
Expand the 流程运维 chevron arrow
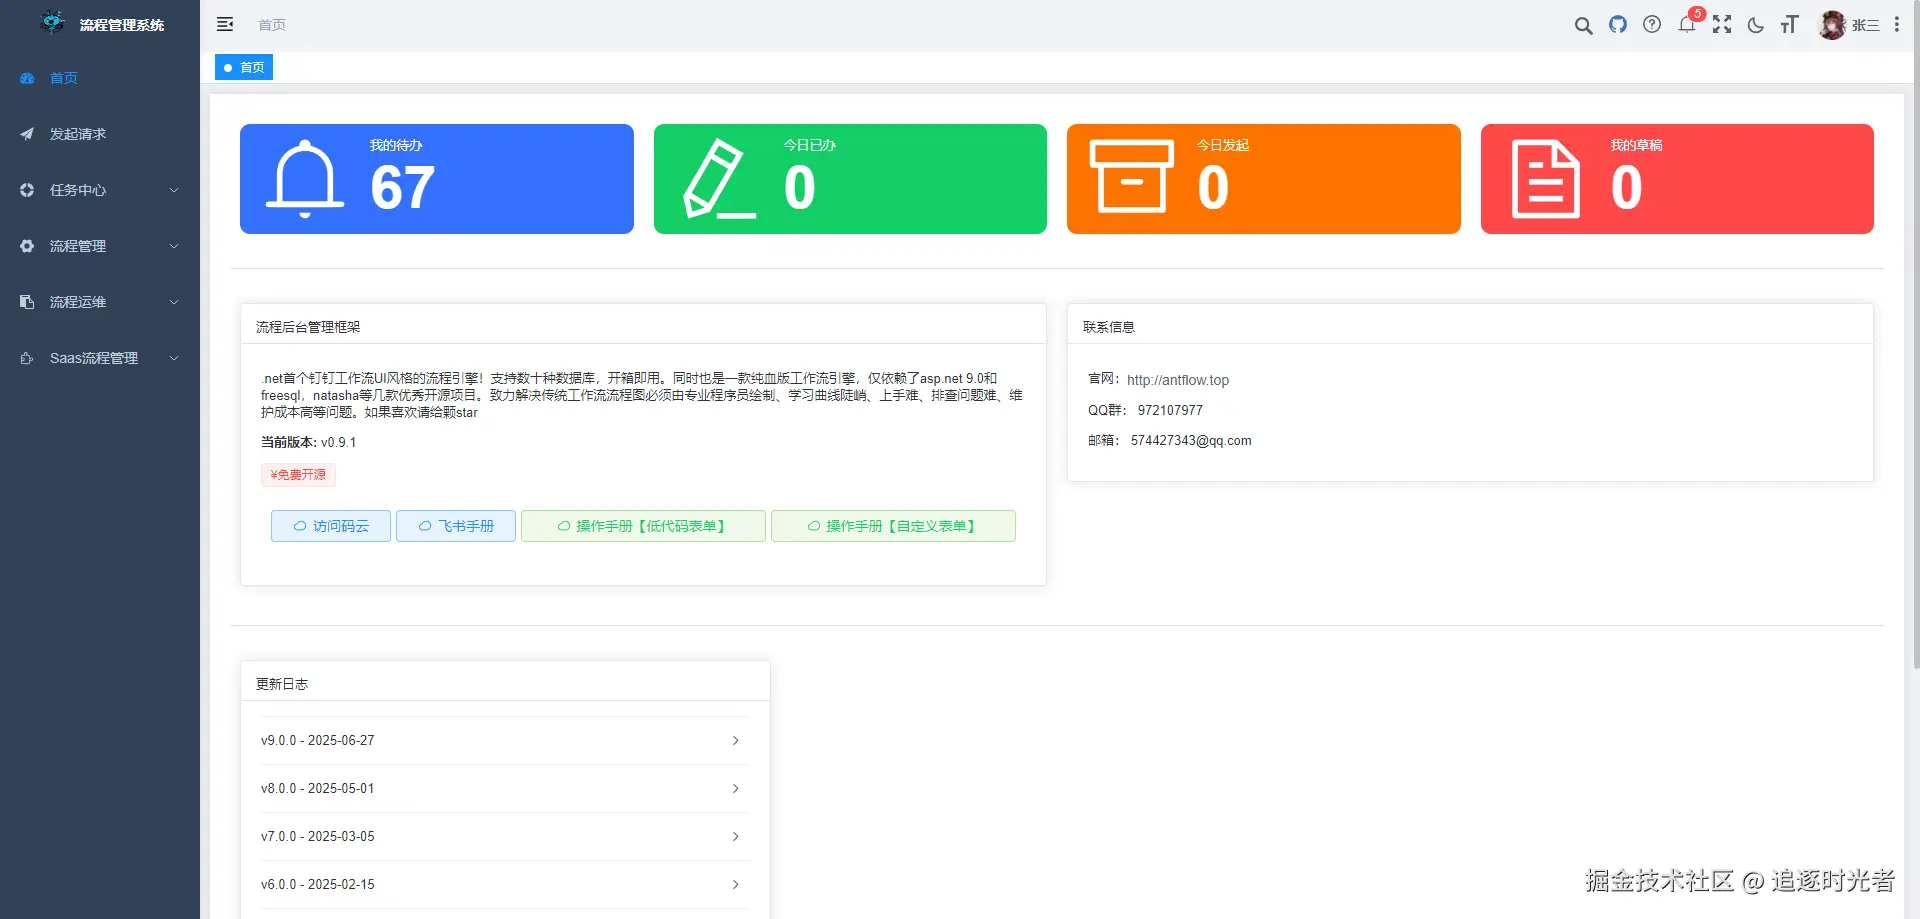pyautogui.click(x=174, y=302)
